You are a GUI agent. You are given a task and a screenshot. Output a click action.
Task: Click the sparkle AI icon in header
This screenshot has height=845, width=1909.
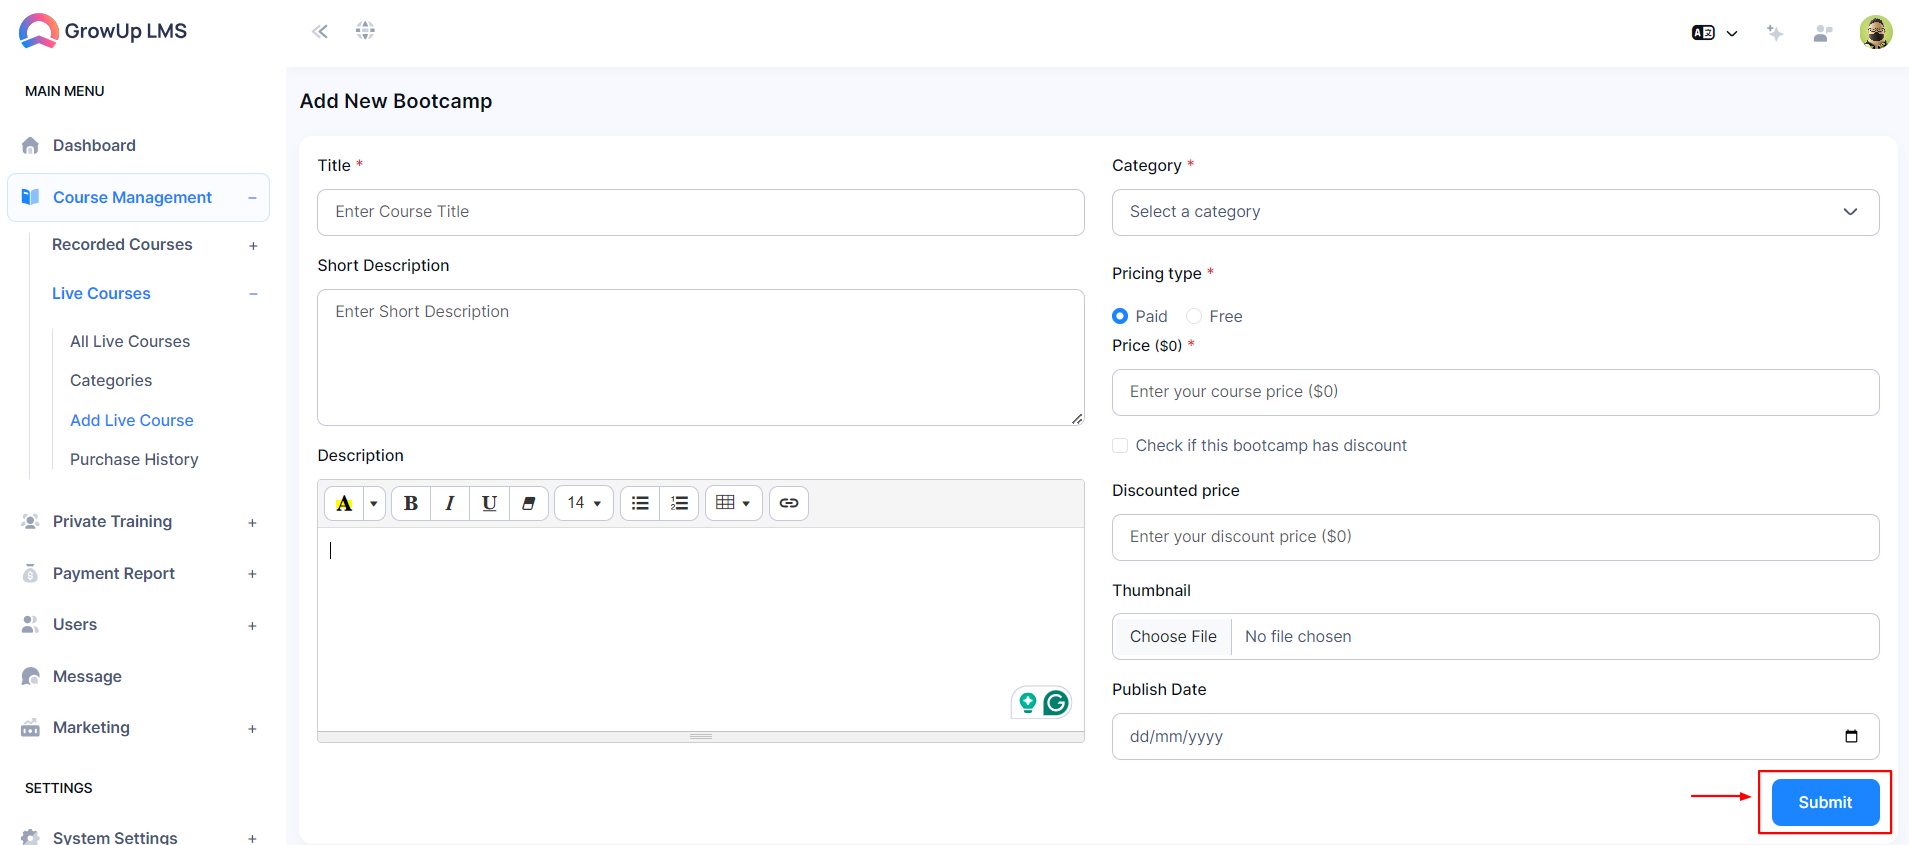[x=1775, y=33]
